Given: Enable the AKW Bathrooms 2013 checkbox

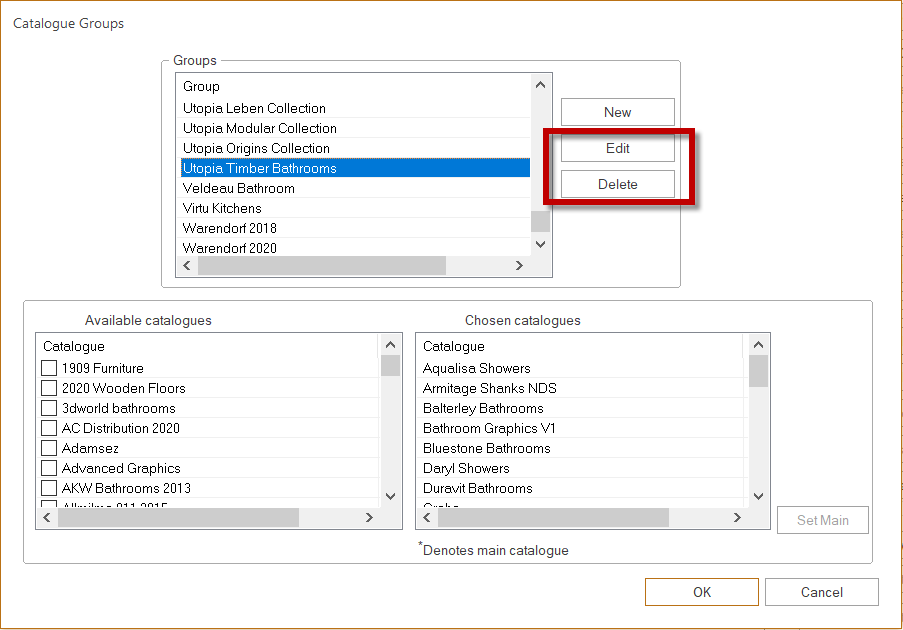Looking at the screenshot, I should (49, 488).
